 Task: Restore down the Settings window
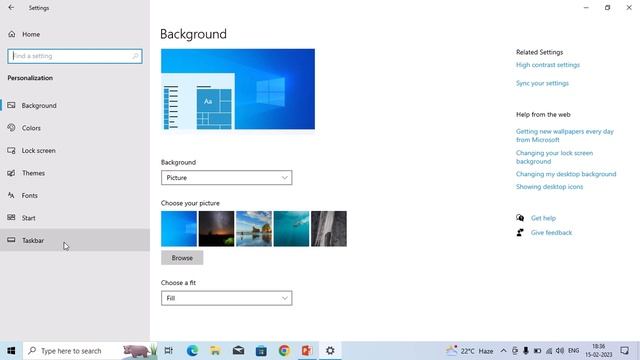point(607,7)
